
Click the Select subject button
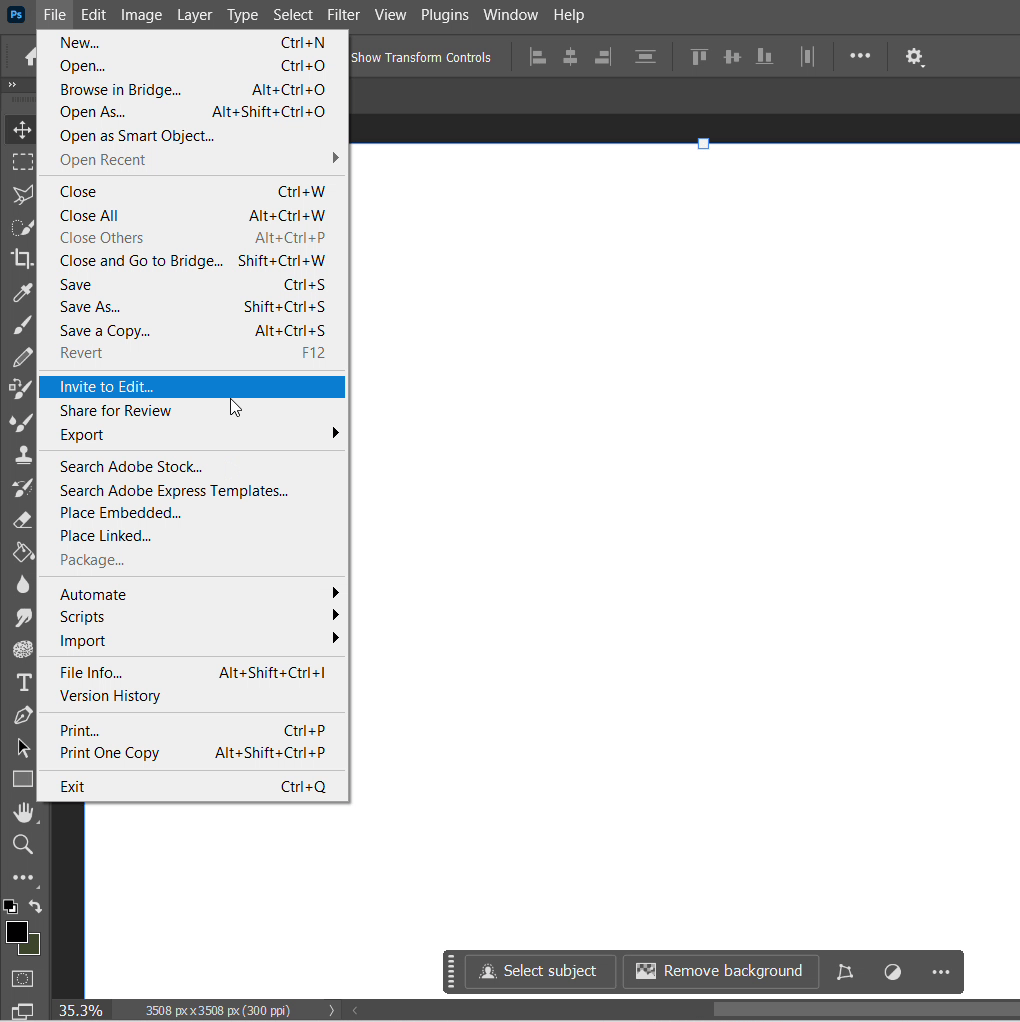point(540,971)
